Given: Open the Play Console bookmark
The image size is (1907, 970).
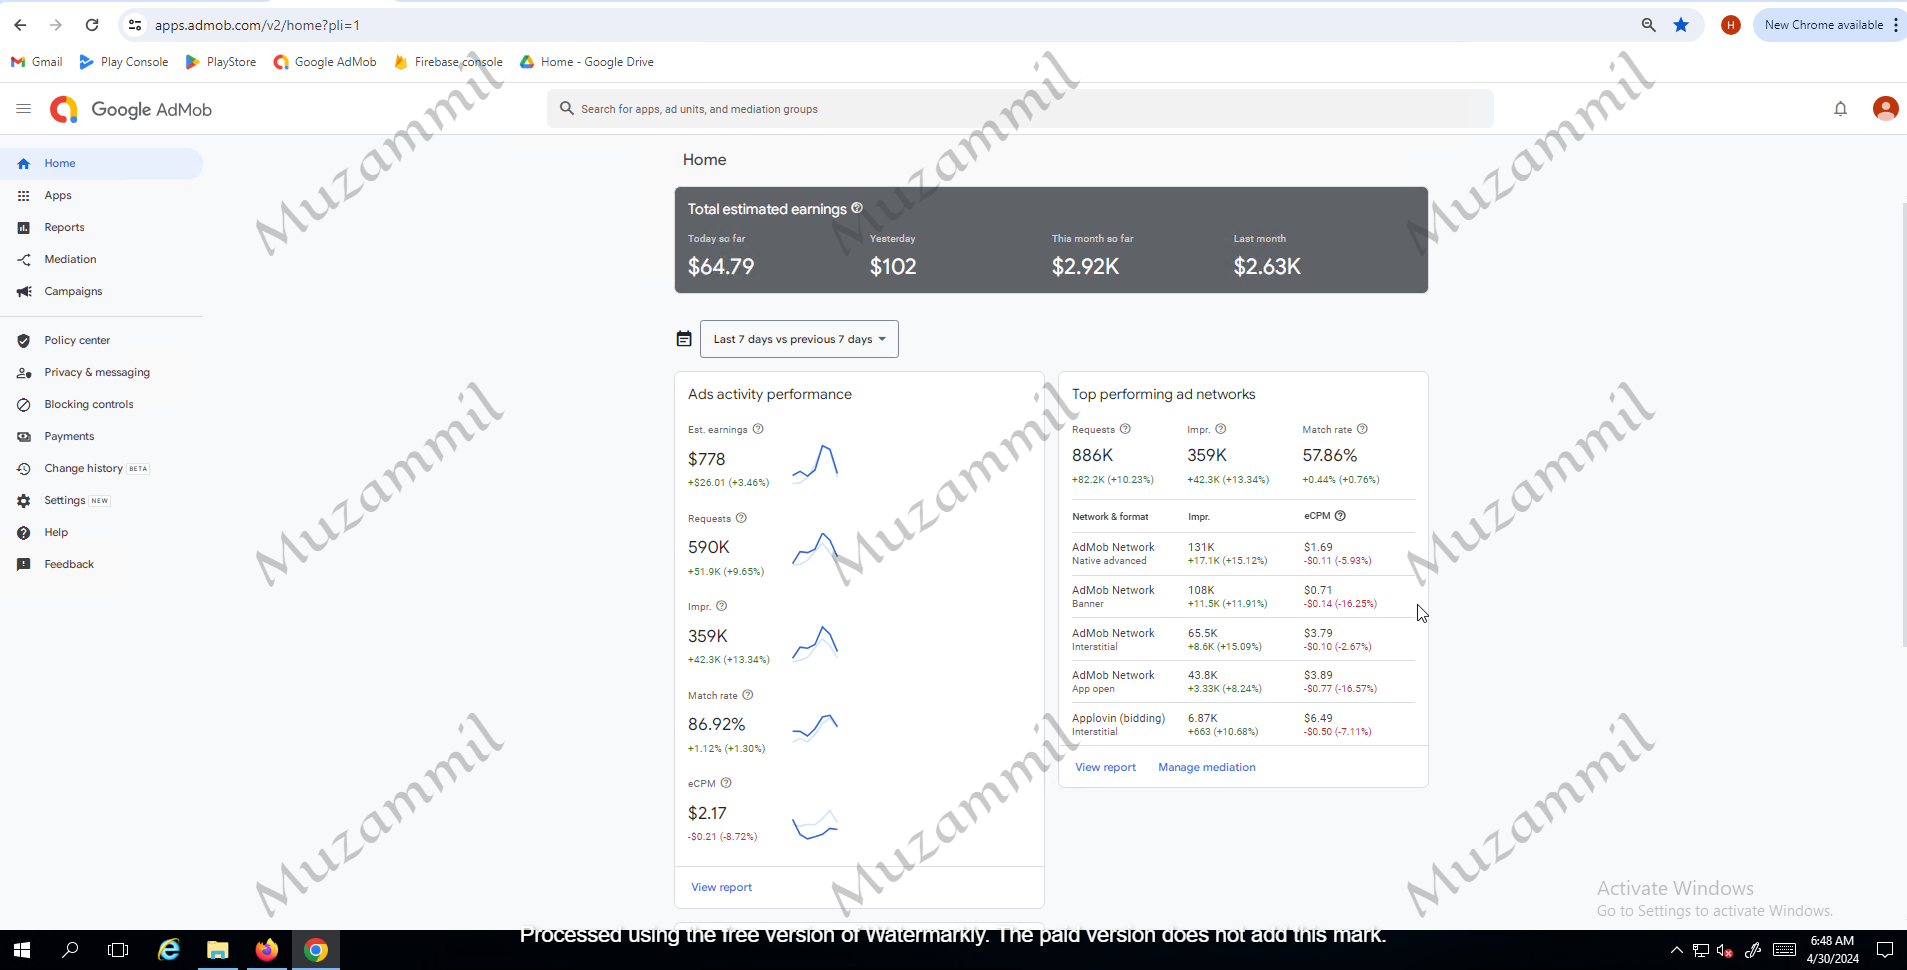Looking at the screenshot, I should point(124,62).
